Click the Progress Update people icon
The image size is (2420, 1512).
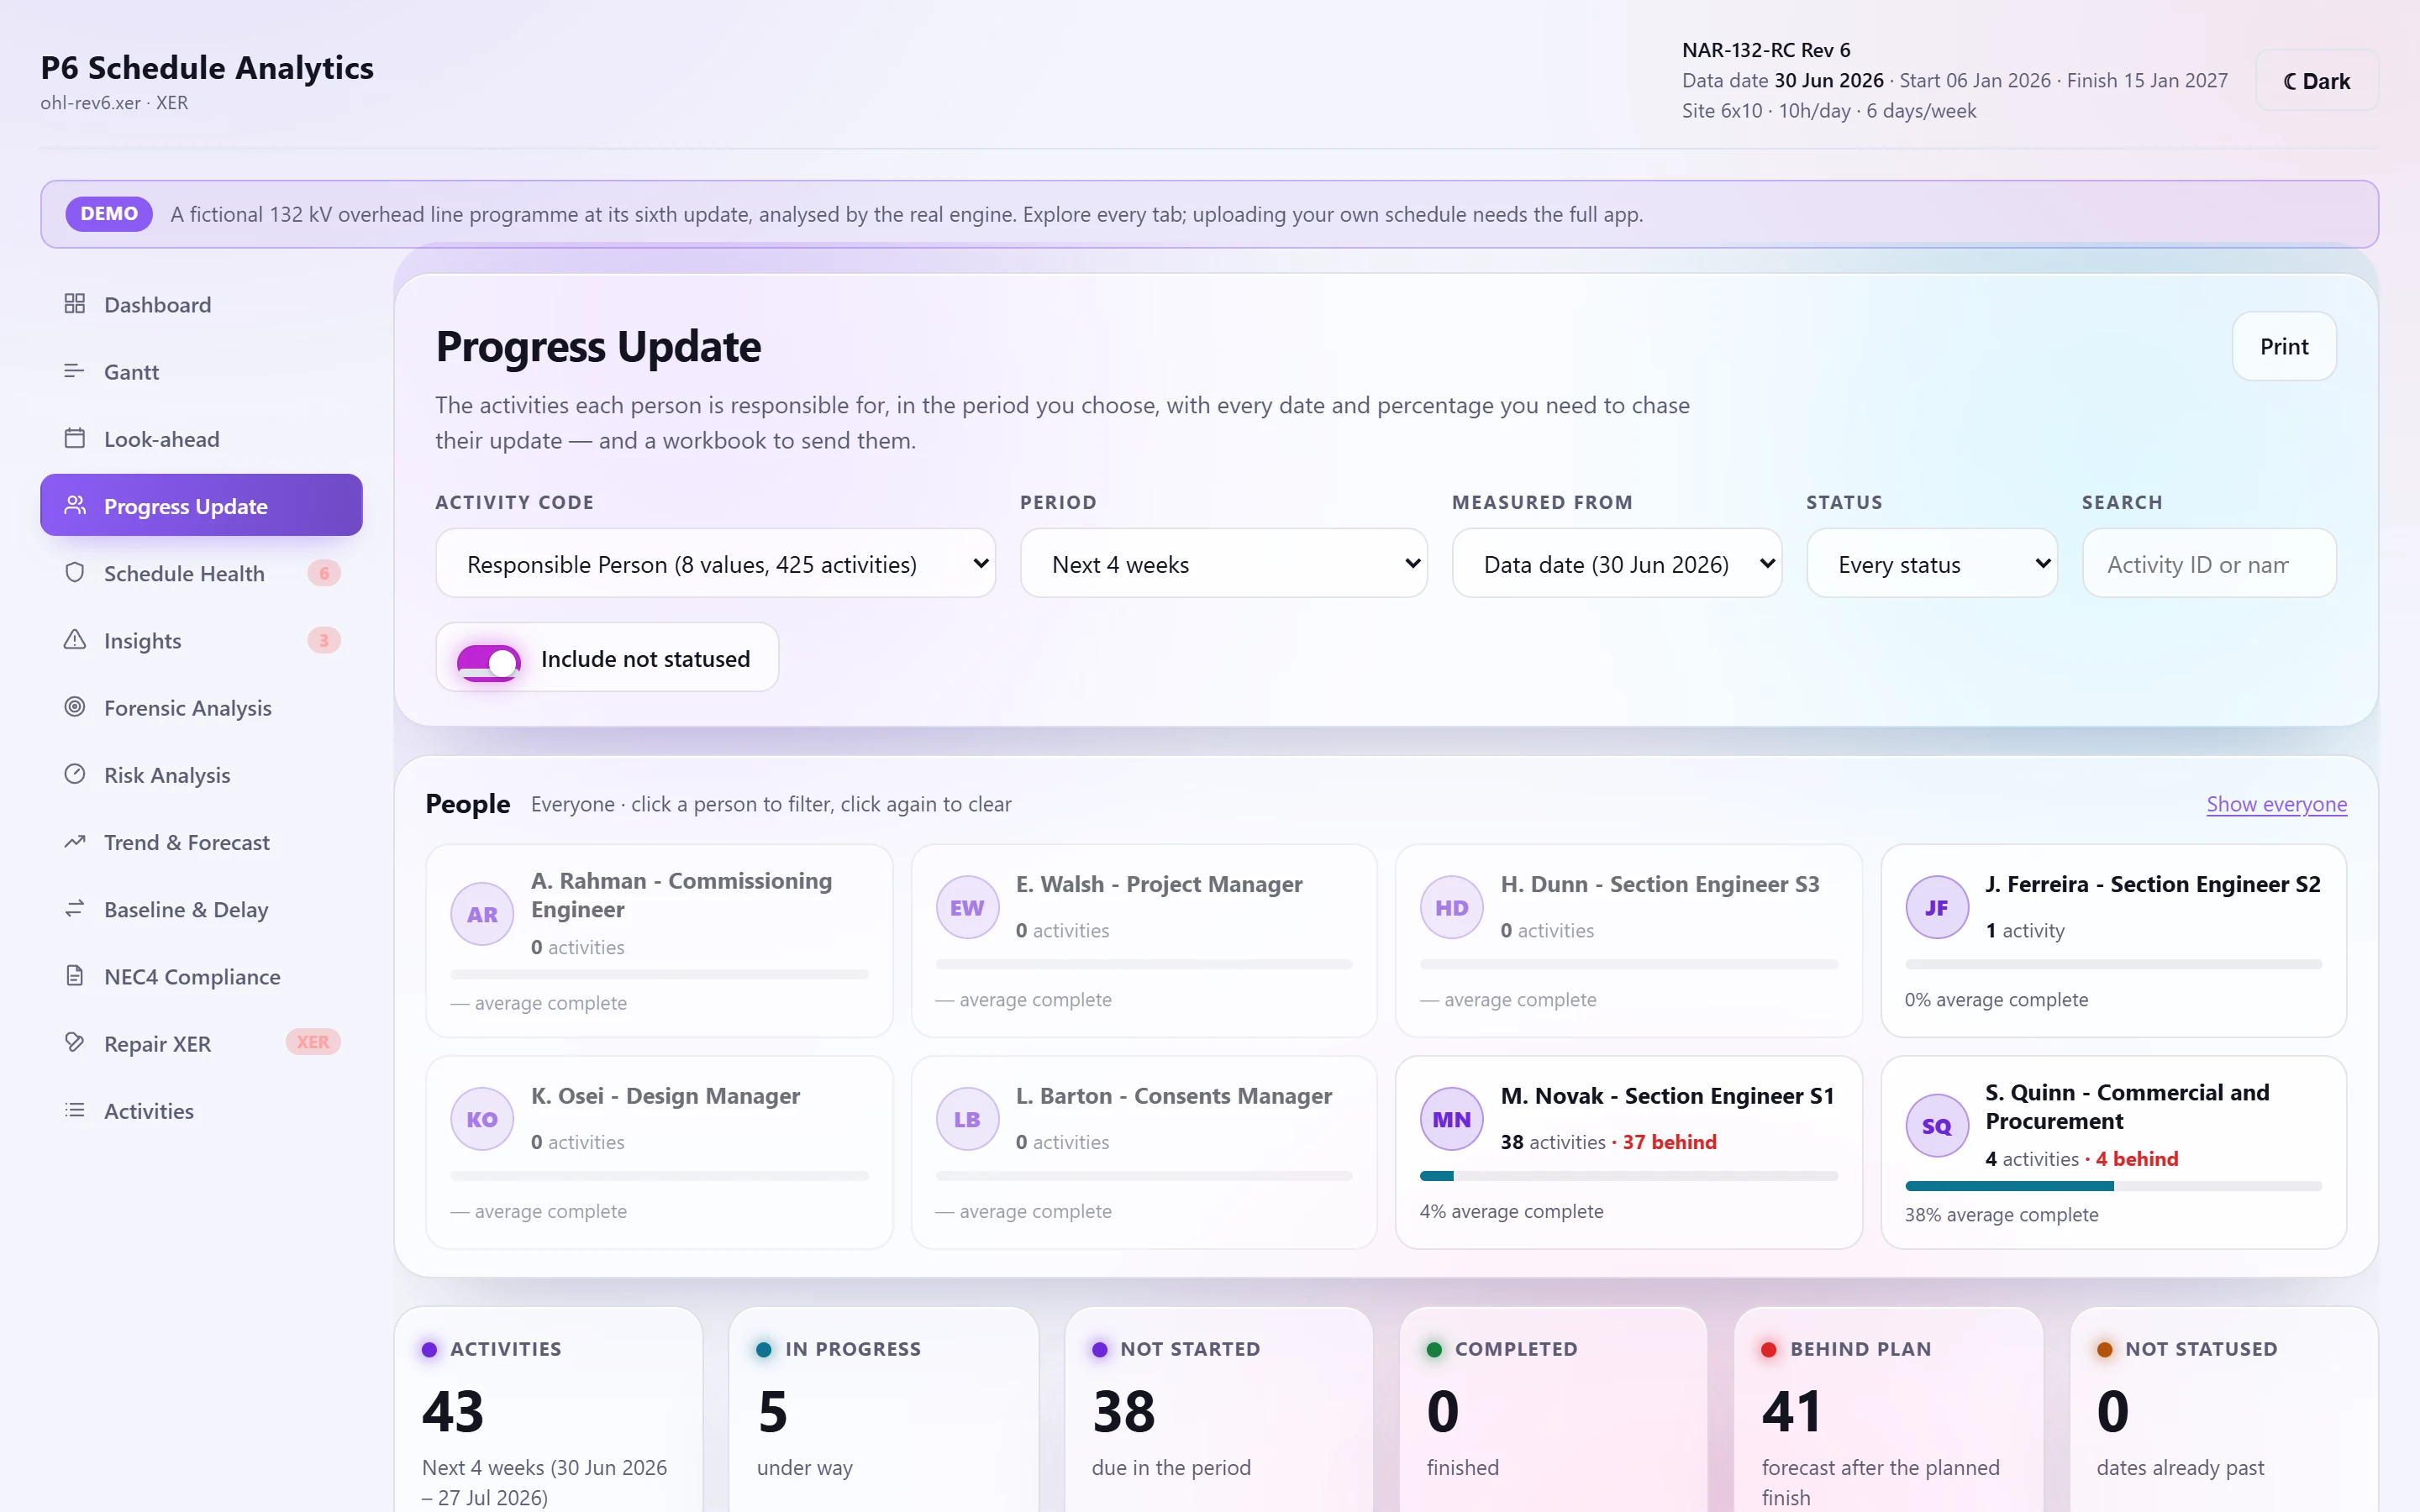pos(75,505)
